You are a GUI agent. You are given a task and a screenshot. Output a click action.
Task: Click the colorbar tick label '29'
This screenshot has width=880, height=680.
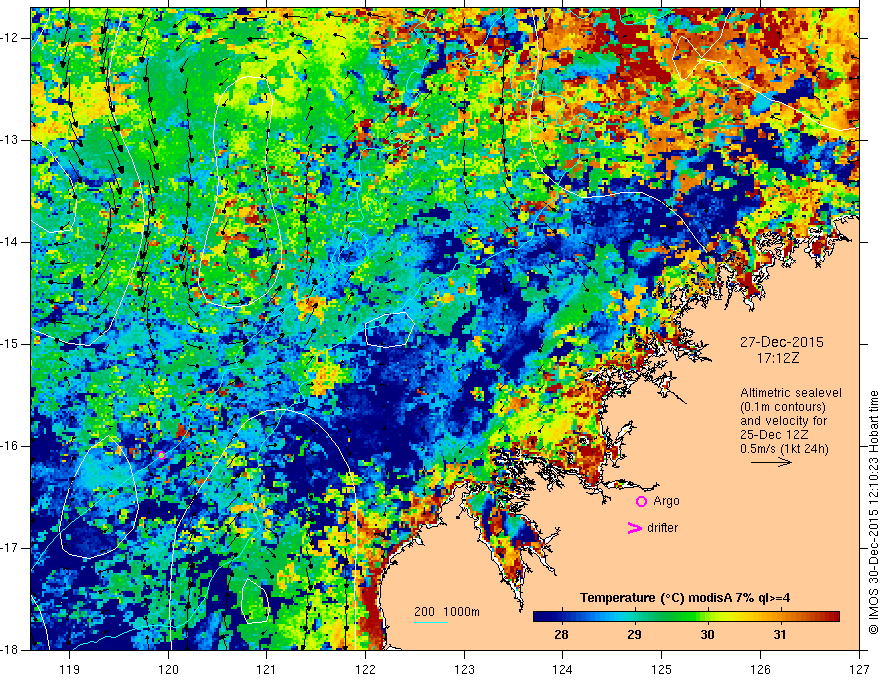tap(634, 635)
